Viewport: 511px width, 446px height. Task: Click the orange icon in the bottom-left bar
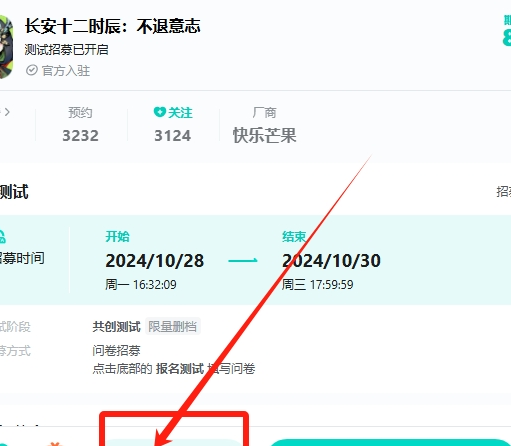(55, 444)
